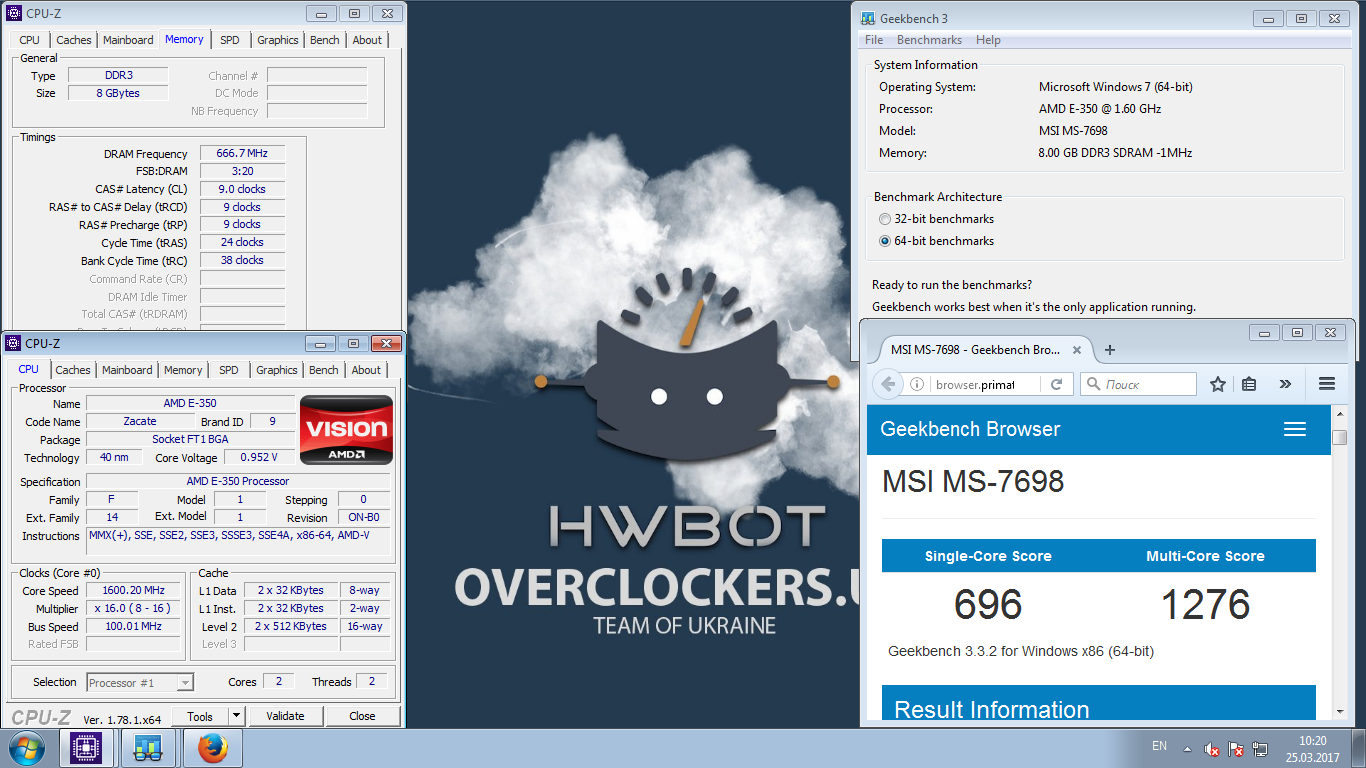Expand Firefox toolbar overflow chevron

(1285, 384)
